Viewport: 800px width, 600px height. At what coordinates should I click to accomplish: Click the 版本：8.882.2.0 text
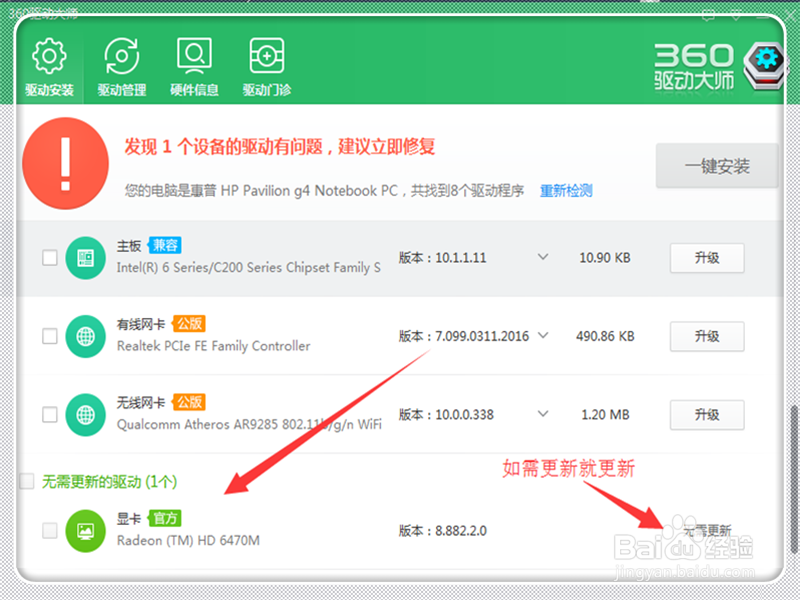pos(442,531)
